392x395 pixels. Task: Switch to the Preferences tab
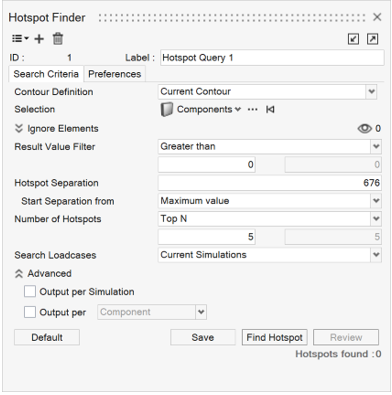point(115,74)
